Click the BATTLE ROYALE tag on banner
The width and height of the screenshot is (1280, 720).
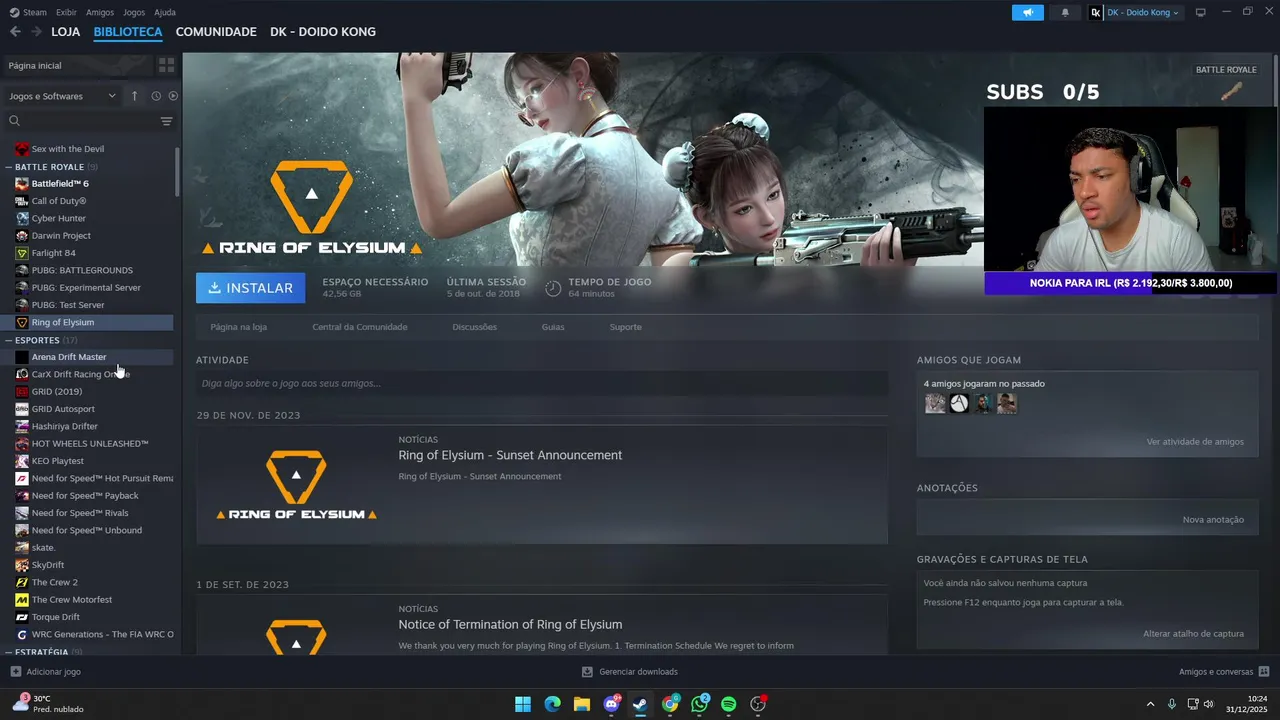1226,70
